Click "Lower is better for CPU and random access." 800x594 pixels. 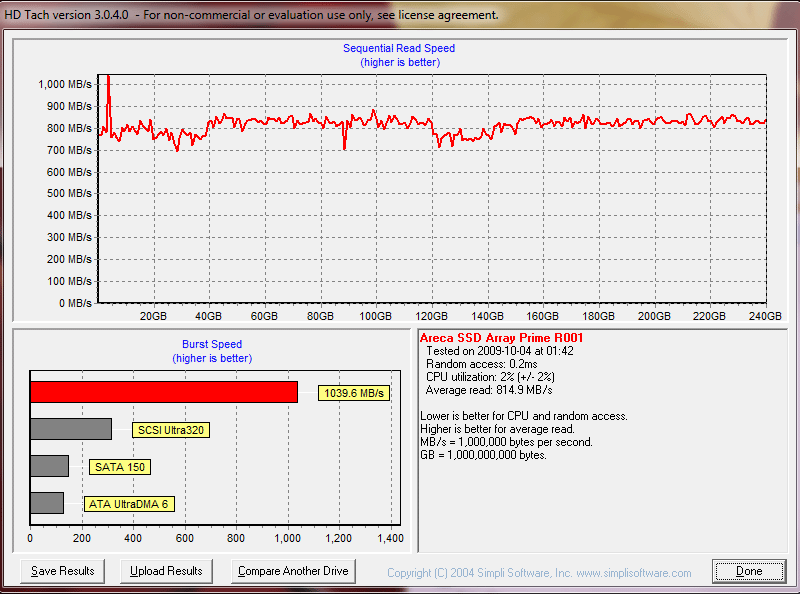point(524,416)
